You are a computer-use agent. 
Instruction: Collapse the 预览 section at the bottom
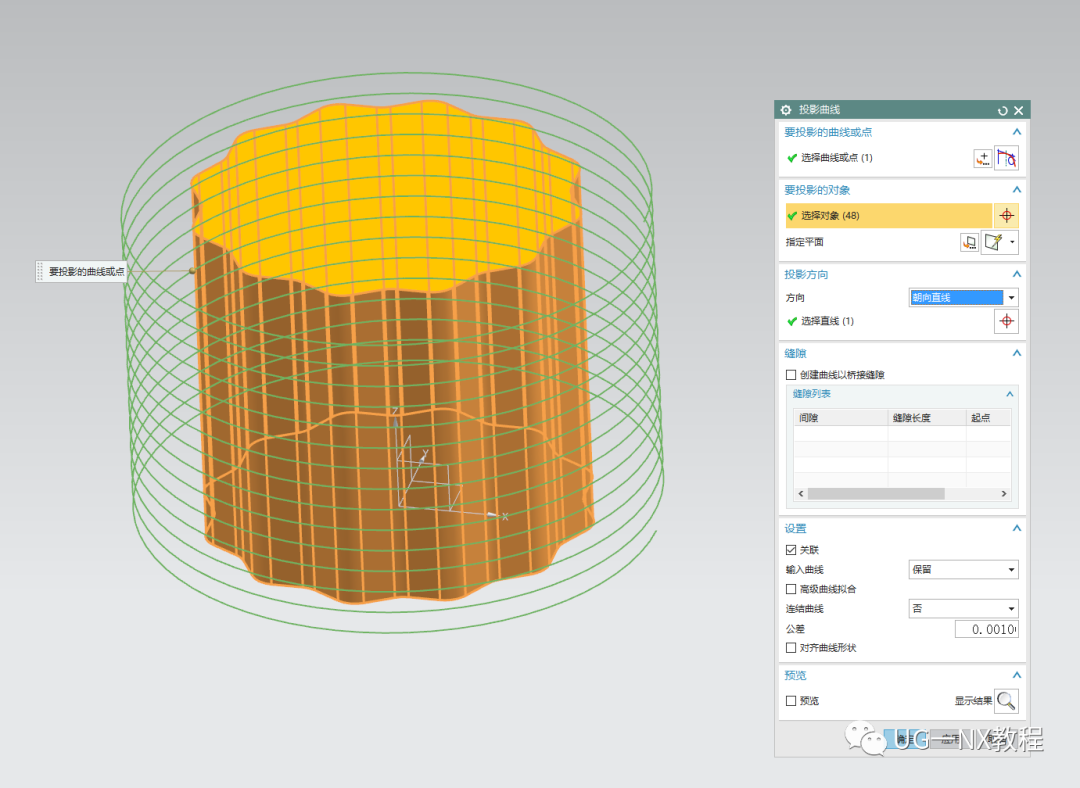pos(1017,675)
